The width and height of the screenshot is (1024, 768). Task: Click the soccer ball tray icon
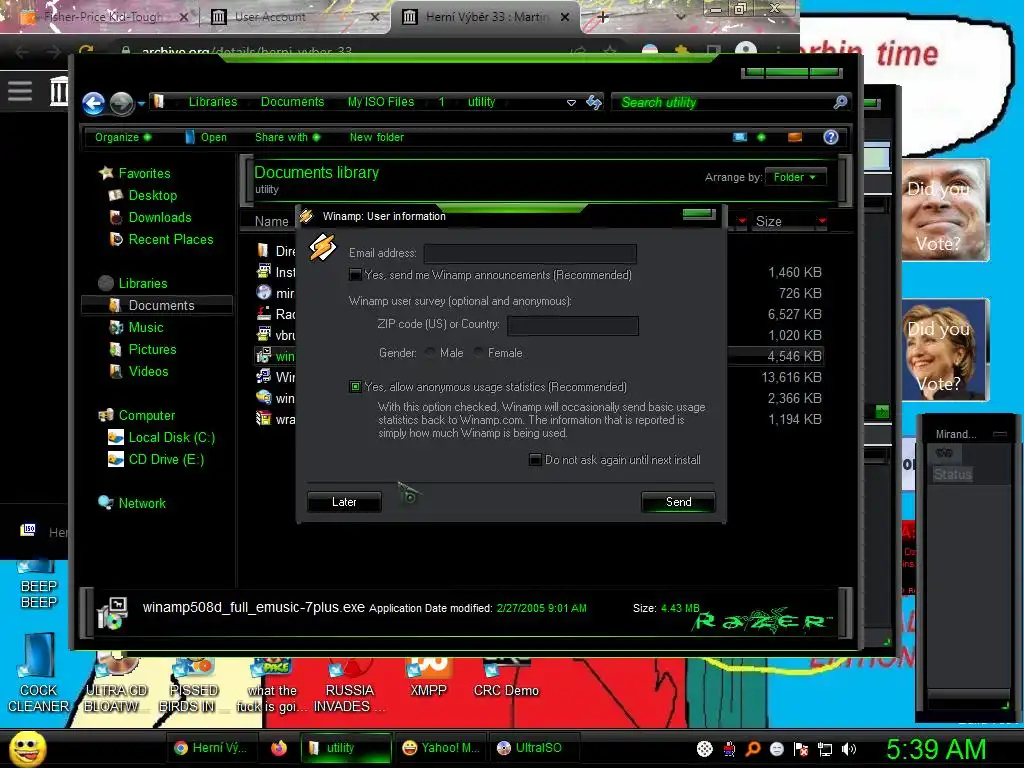coord(705,749)
